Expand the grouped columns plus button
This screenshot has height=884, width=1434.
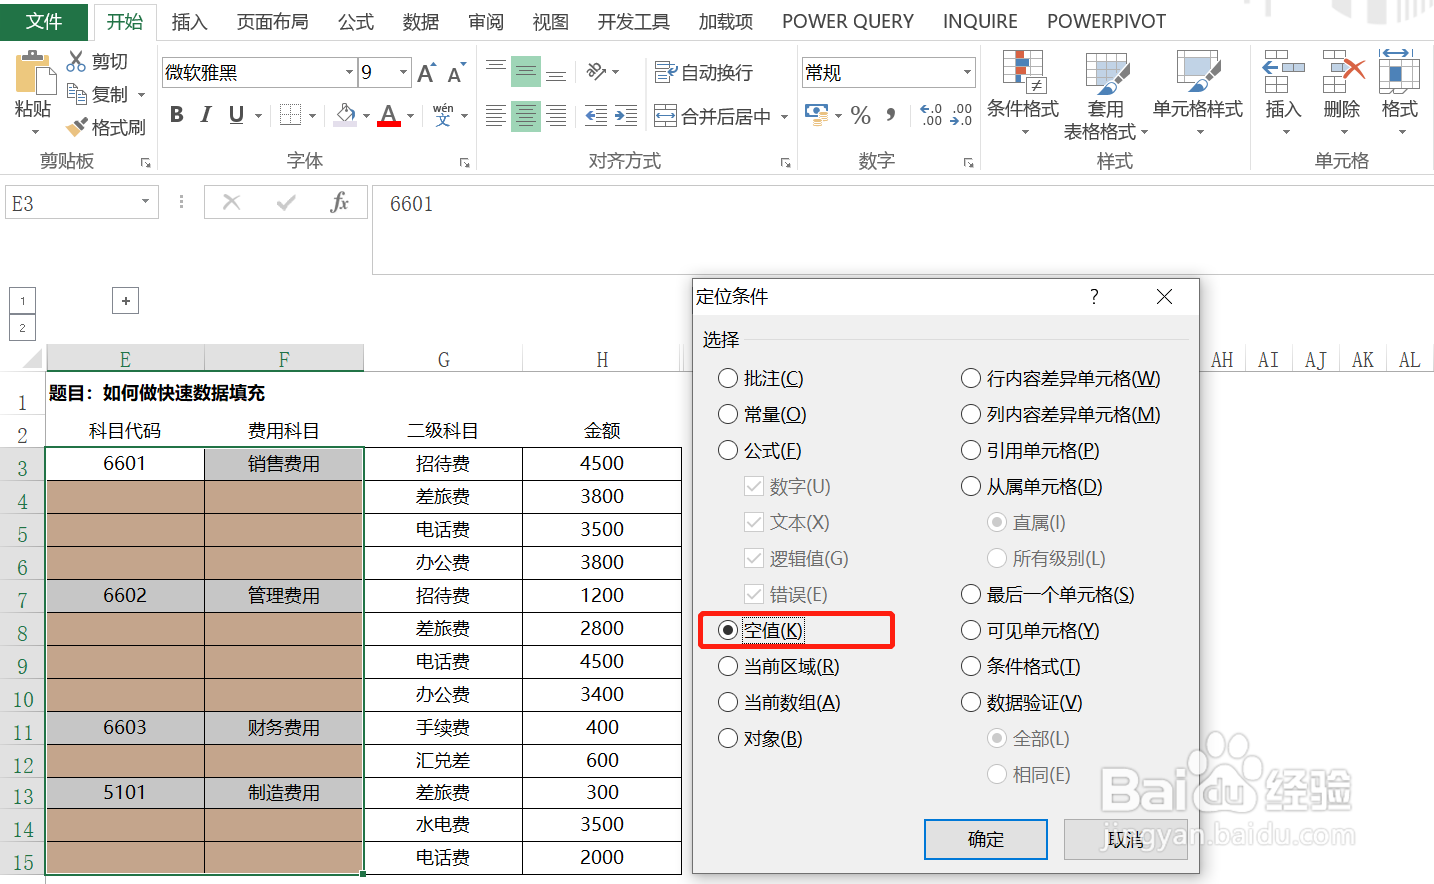[125, 300]
